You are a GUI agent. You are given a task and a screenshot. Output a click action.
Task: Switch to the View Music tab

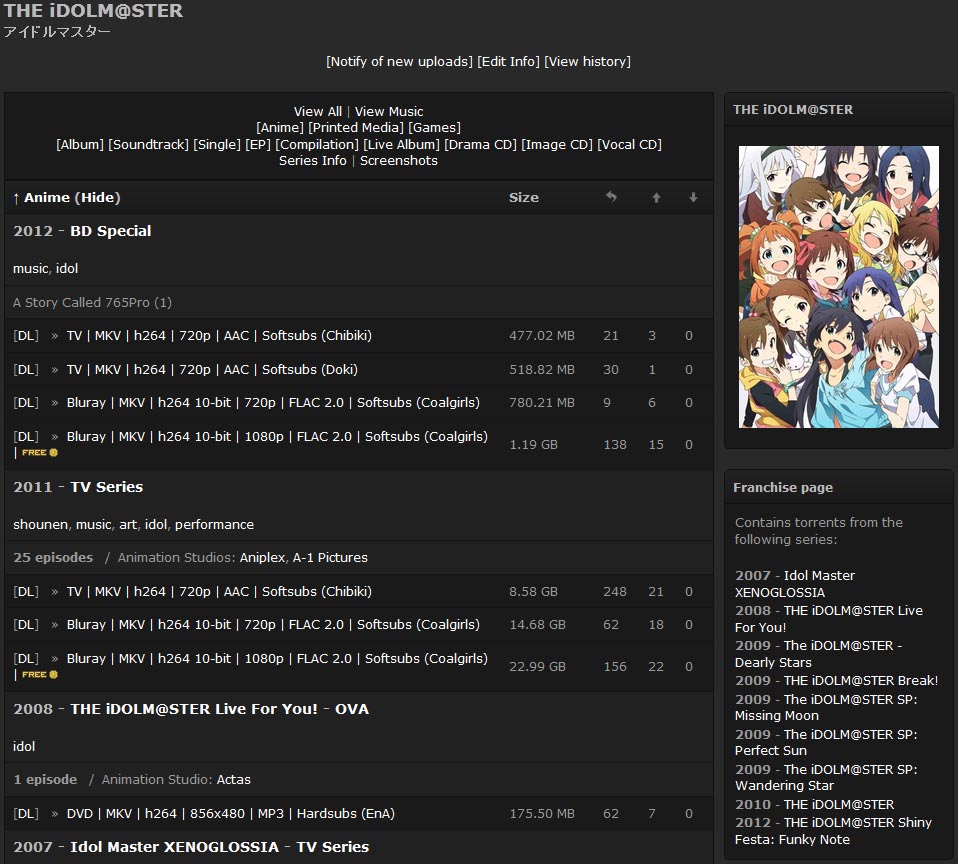click(389, 111)
